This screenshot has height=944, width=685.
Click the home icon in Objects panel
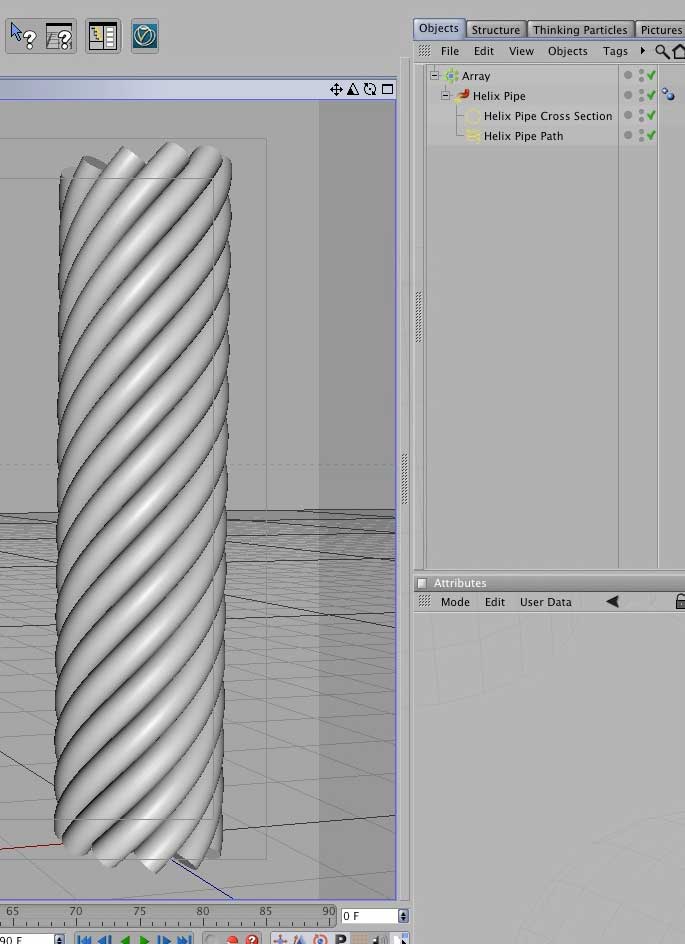679,52
